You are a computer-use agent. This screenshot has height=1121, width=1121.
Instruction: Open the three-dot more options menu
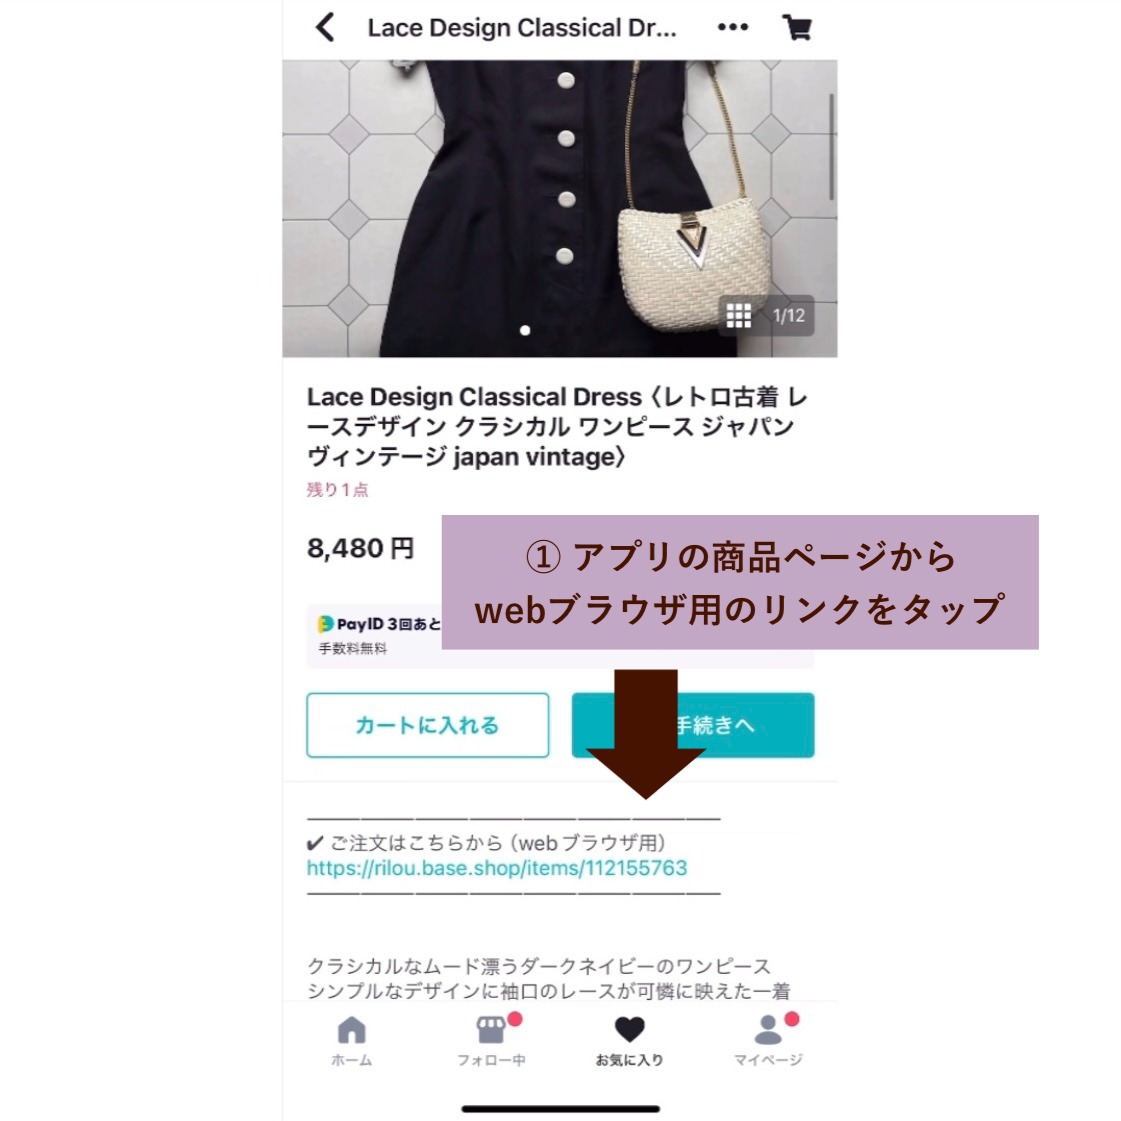click(733, 27)
